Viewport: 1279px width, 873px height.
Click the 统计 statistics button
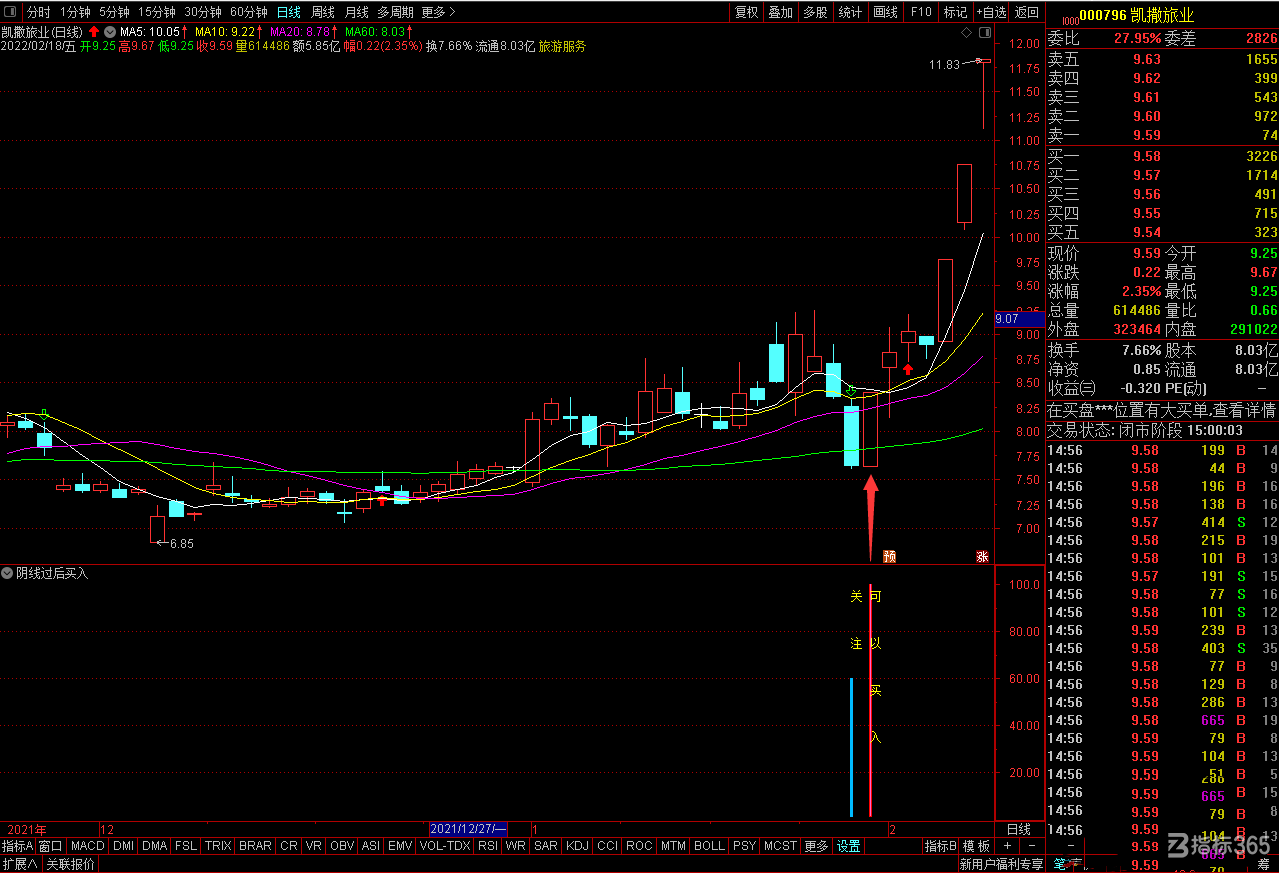coord(851,12)
